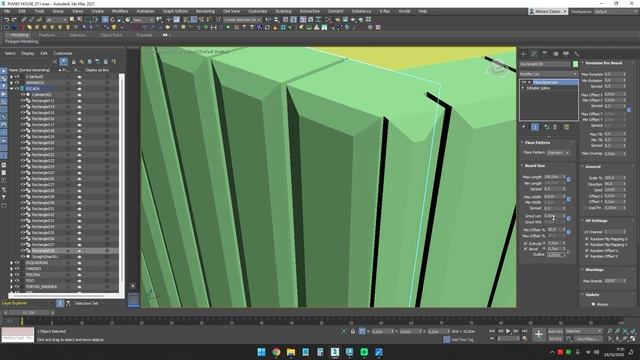Click the Max Boards value field
Screen dimensions: 640x360
[614, 281]
